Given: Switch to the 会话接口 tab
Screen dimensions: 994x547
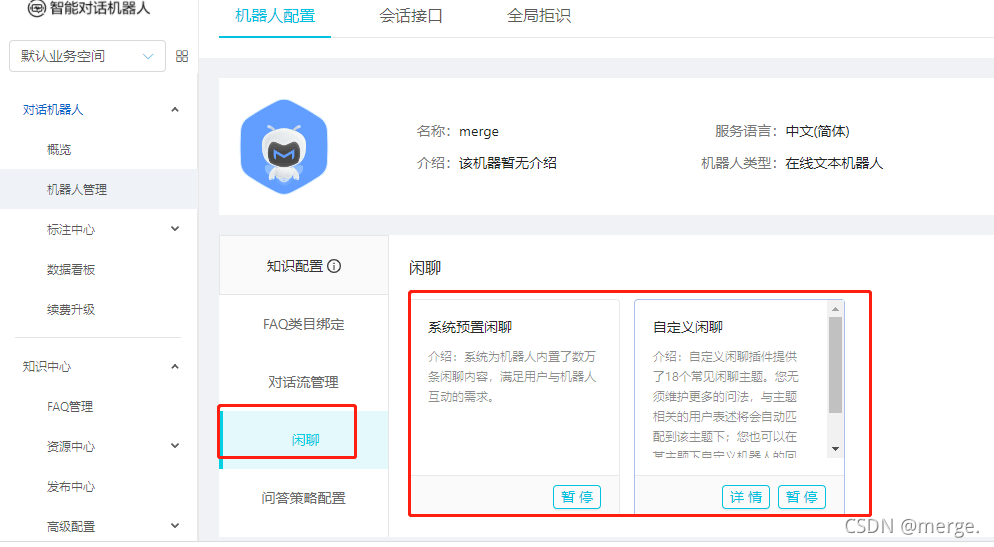Looking at the screenshot, I should pyautogui.click(x=411, y=16).
